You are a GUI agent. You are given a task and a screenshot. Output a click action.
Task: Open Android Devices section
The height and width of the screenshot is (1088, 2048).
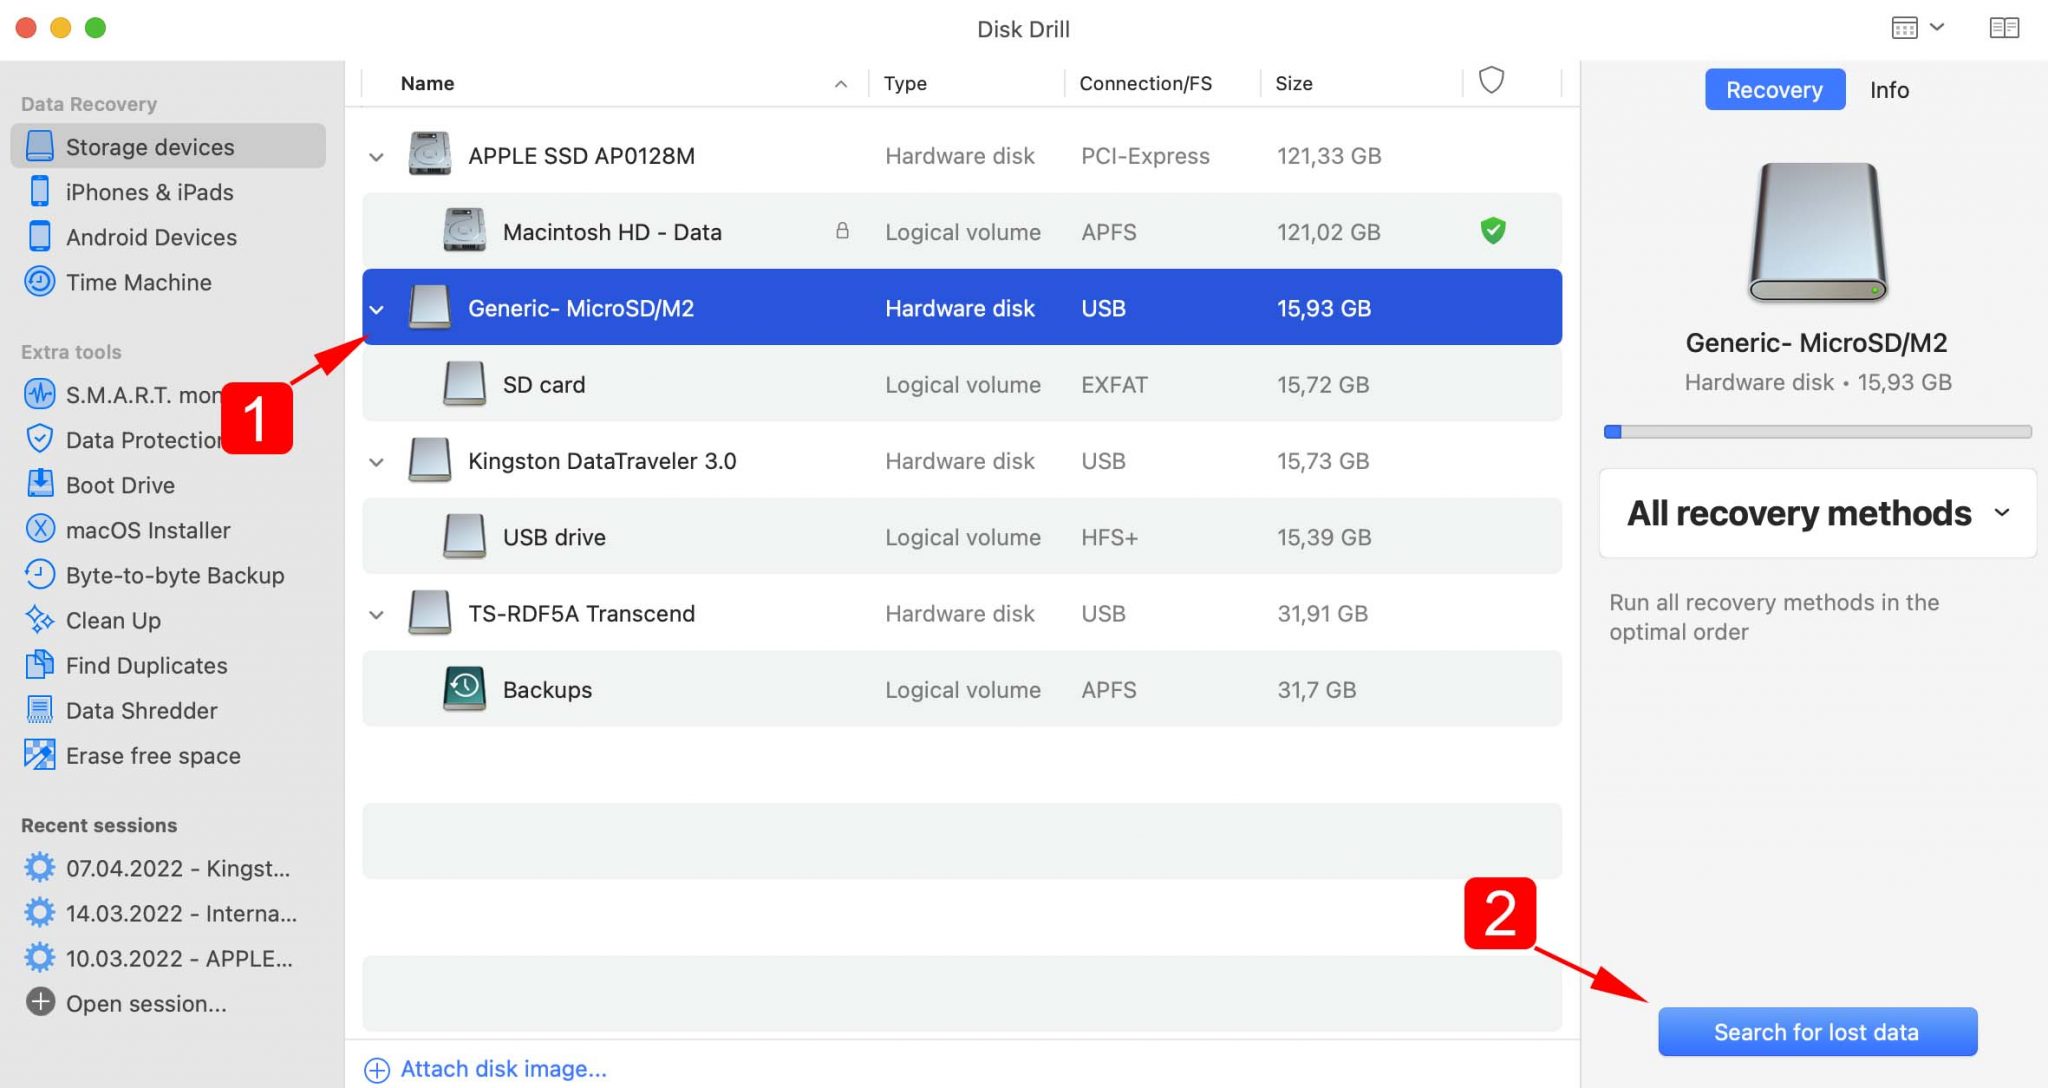click(150, 237)
